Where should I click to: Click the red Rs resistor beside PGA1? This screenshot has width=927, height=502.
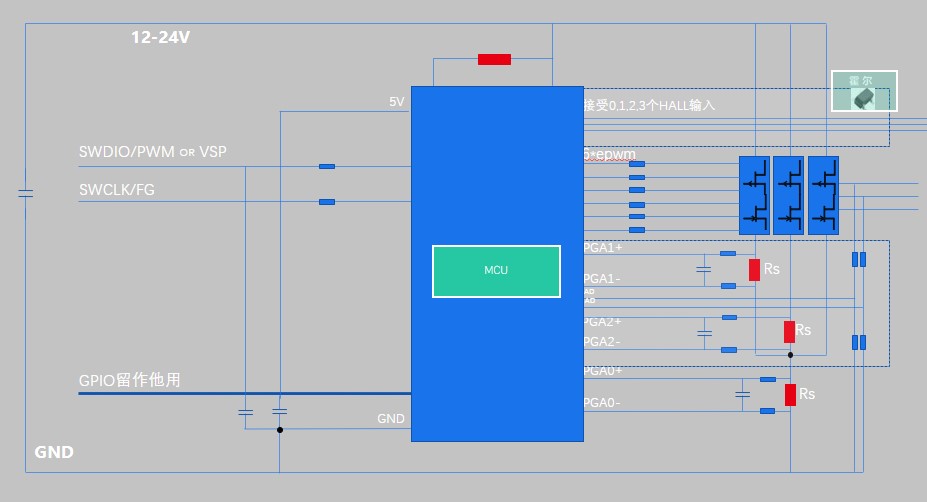[754, 270]
